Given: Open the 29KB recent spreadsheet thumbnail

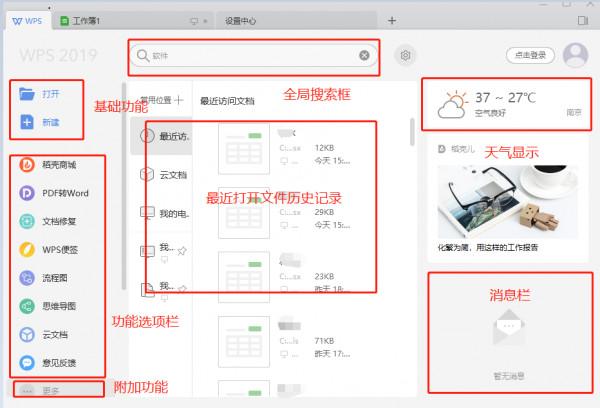Looking at the screenshot, I should pos(244,213).
